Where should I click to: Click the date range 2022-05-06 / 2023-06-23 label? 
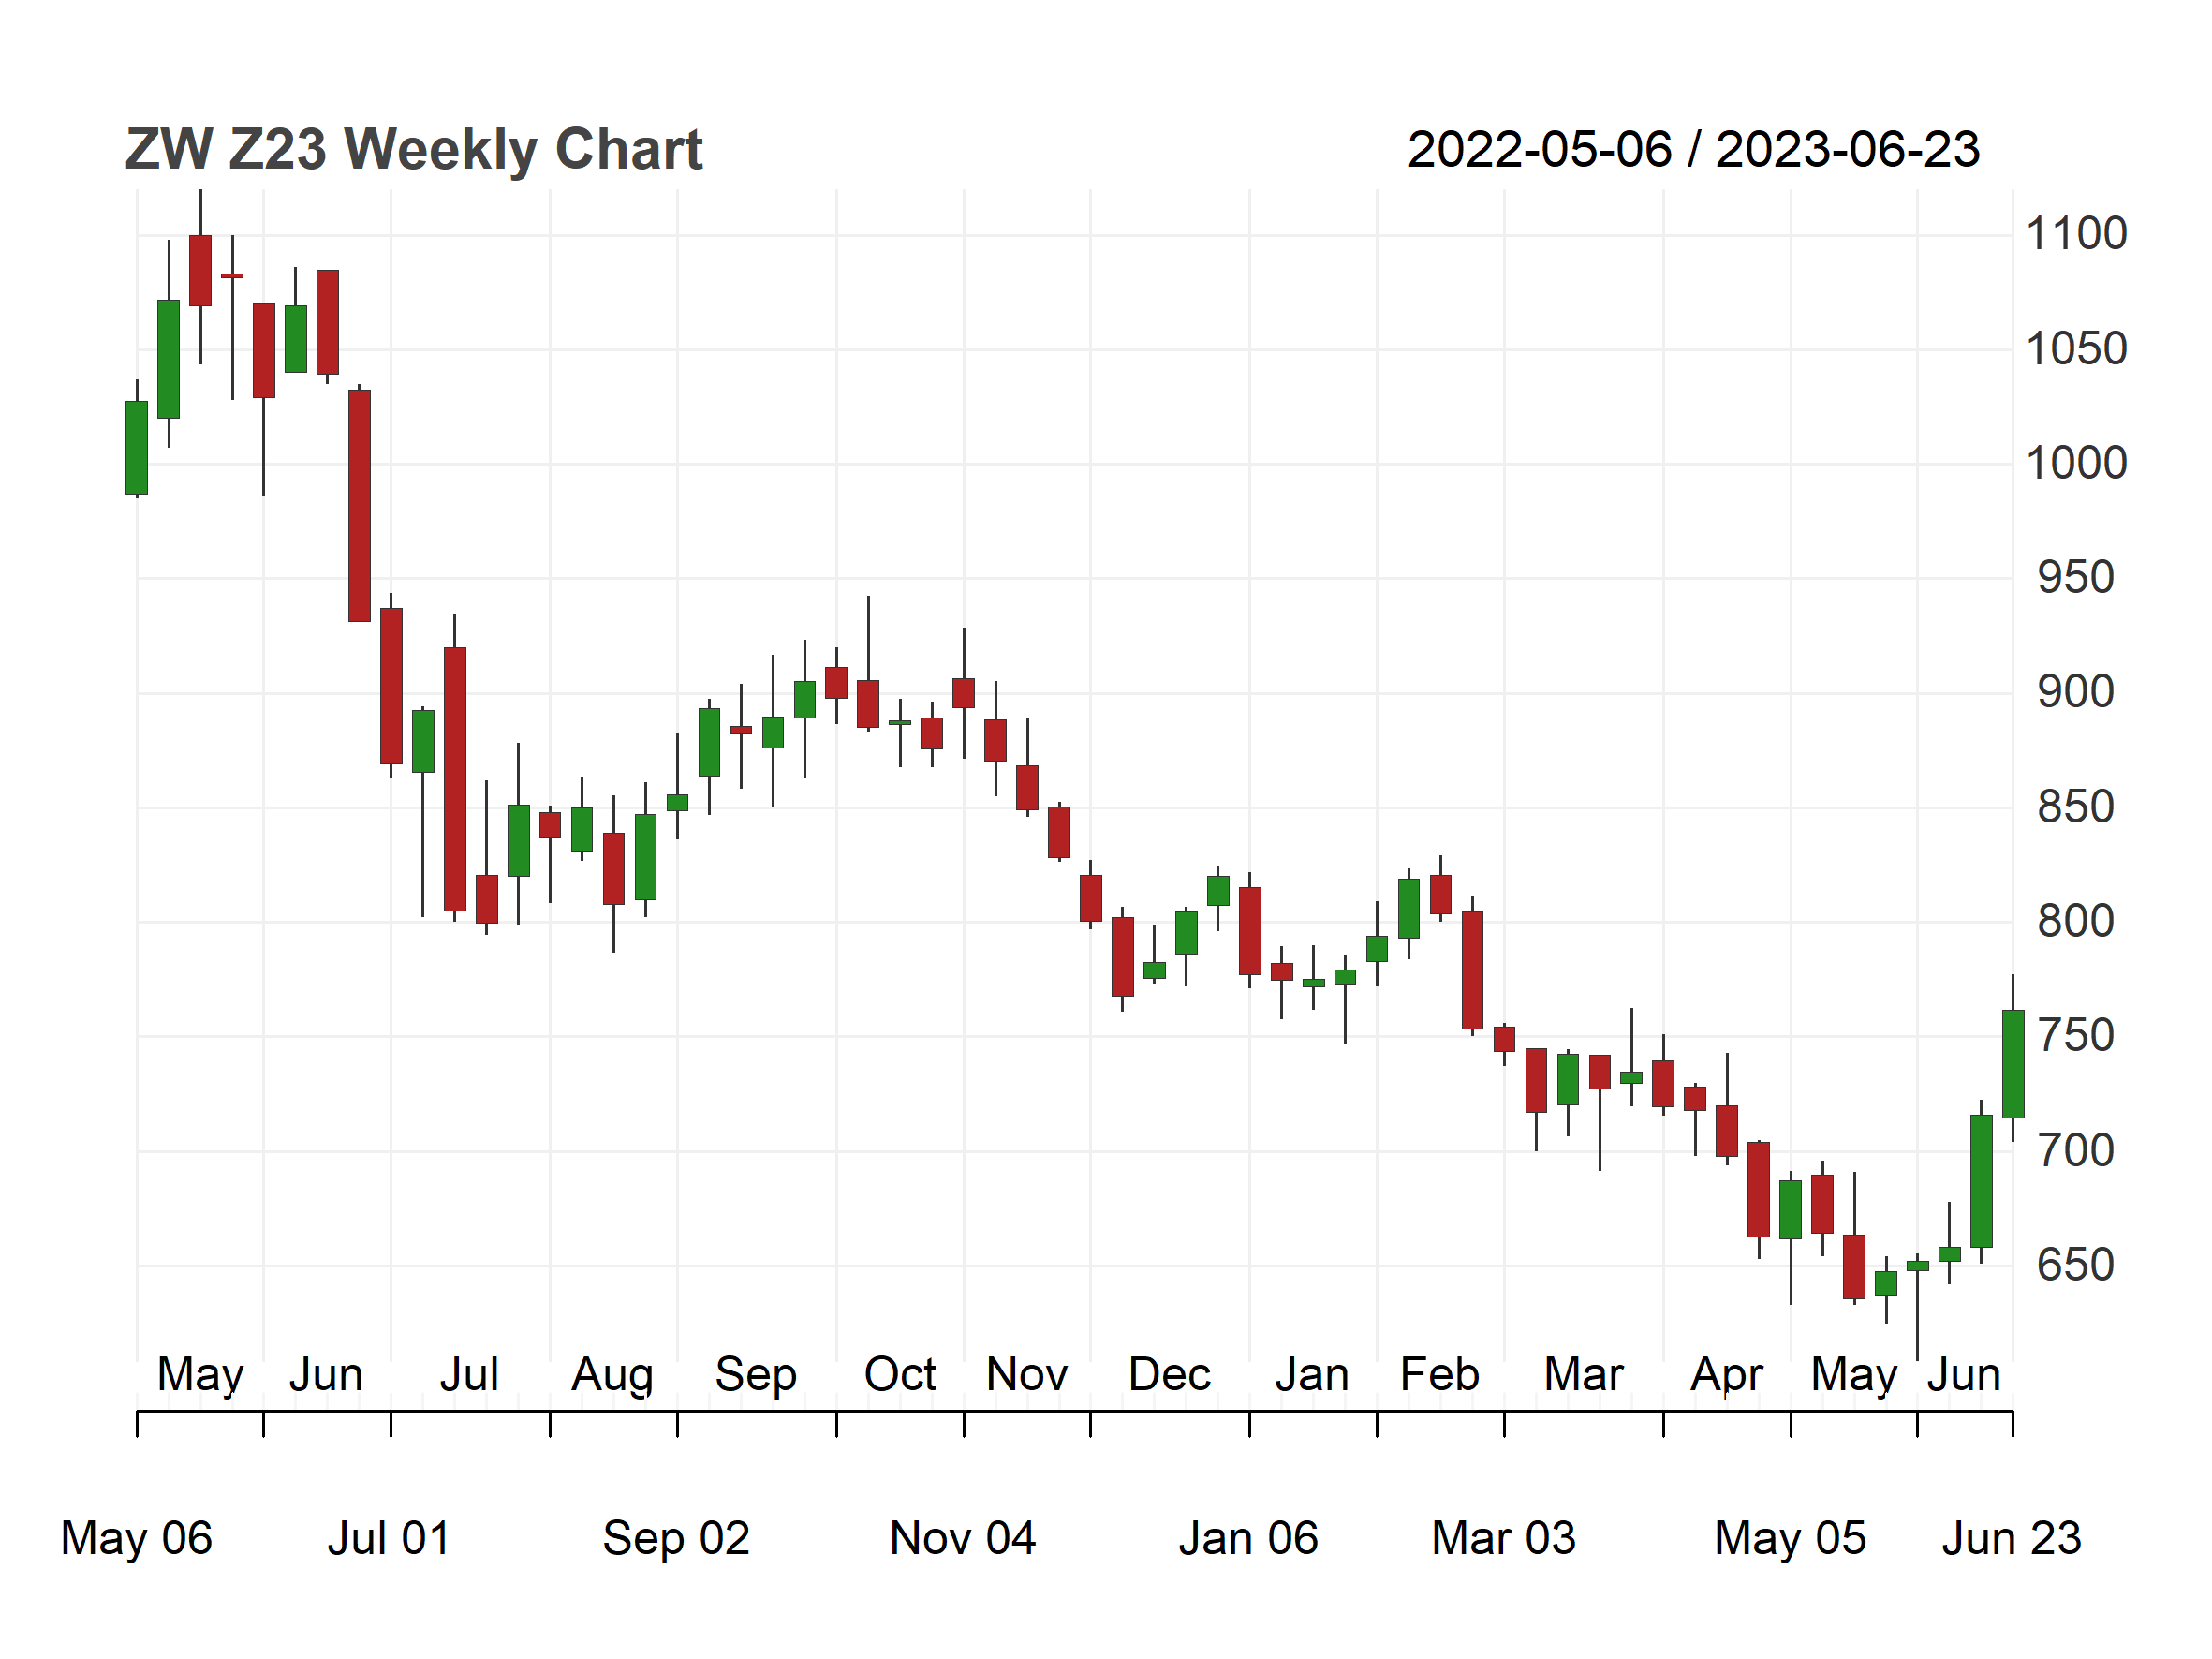[1693, 150]
